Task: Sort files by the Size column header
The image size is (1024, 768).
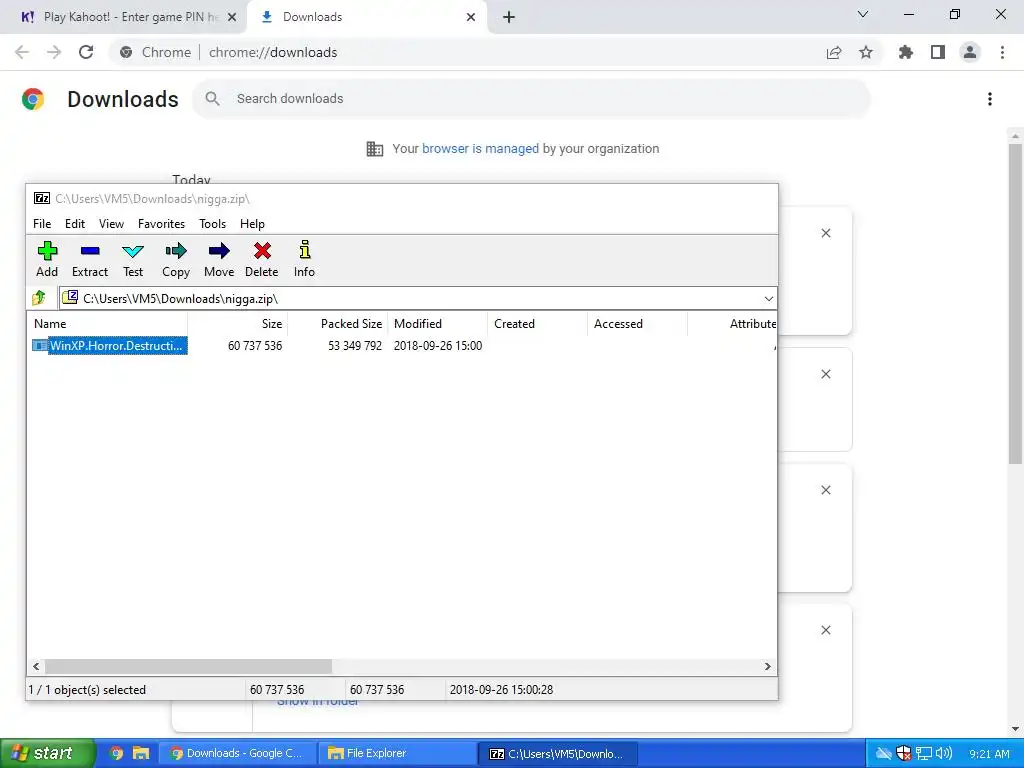Action: [x=238, y=324]
